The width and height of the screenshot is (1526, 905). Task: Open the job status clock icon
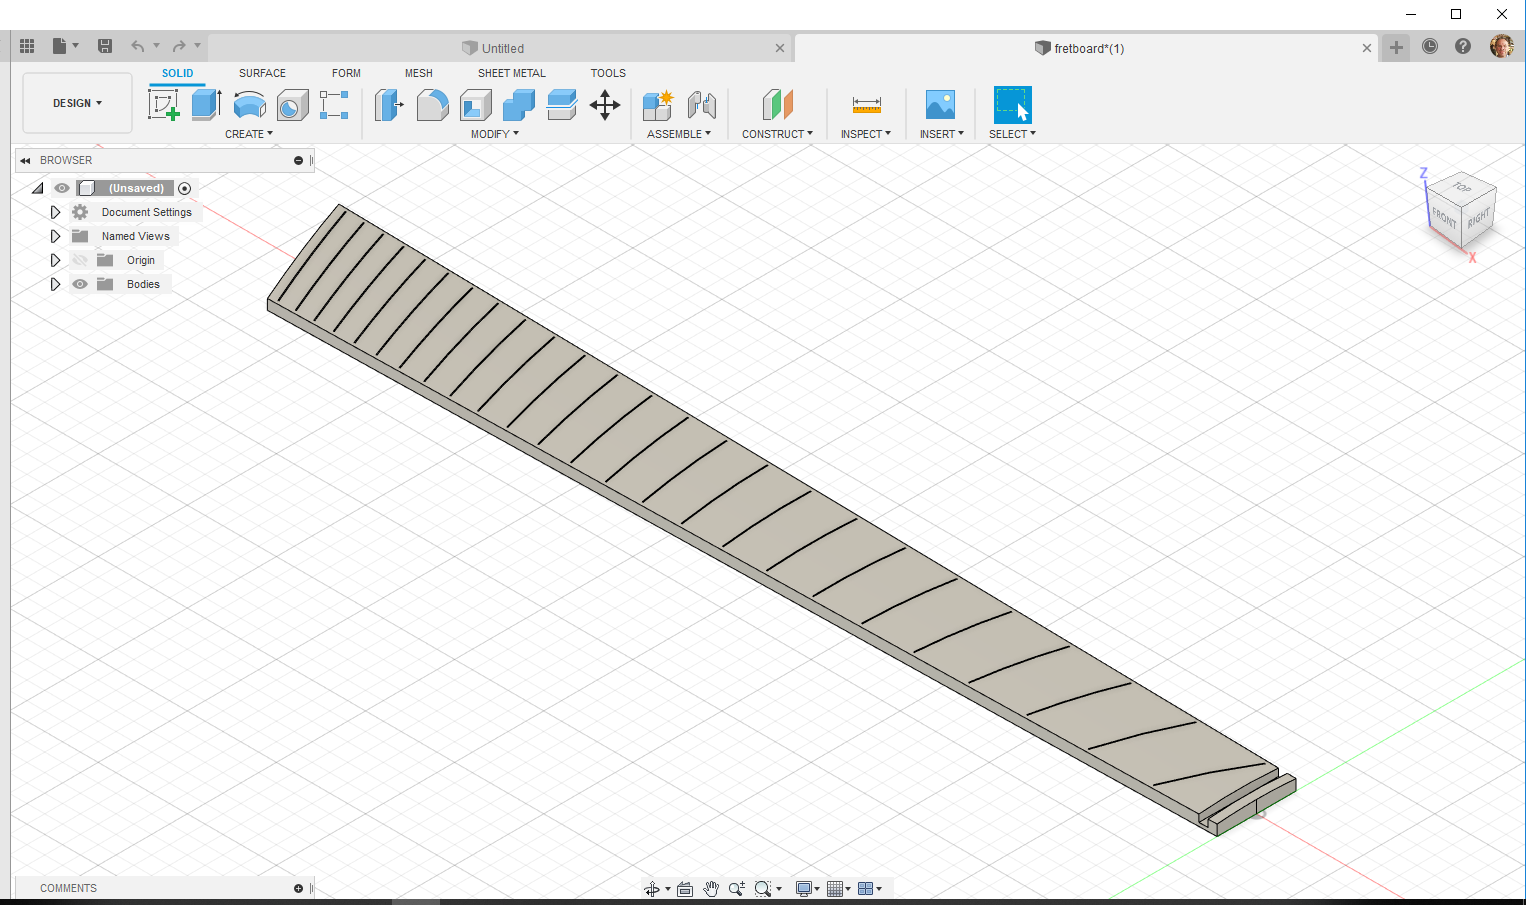[1430, 46]
